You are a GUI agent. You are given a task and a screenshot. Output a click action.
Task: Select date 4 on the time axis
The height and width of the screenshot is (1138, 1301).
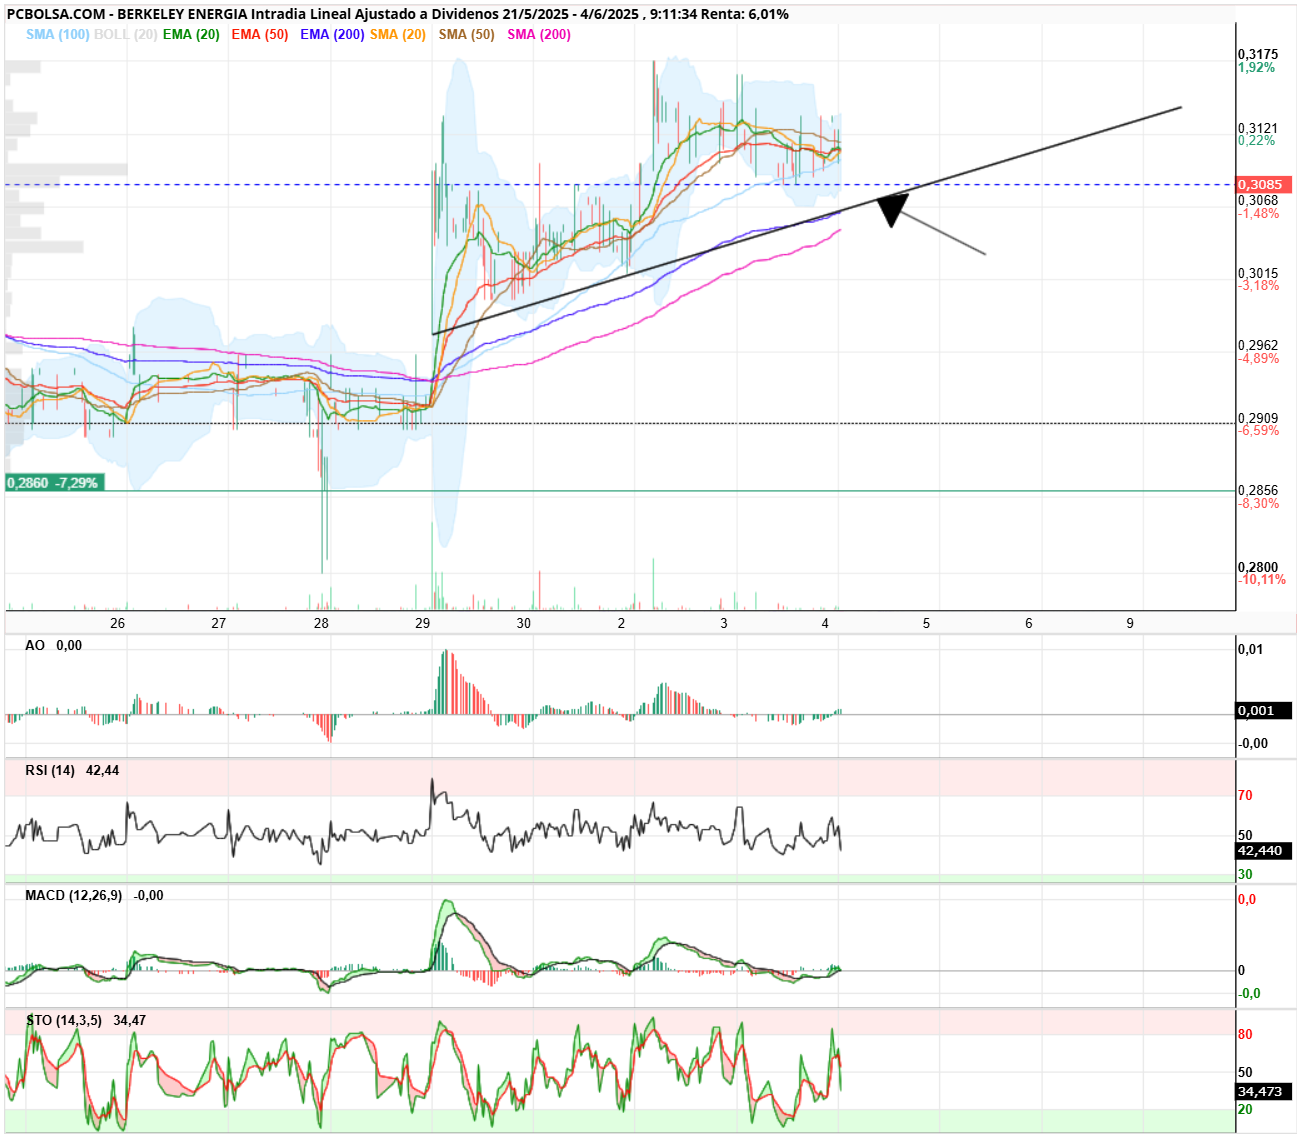coord(825,623)
